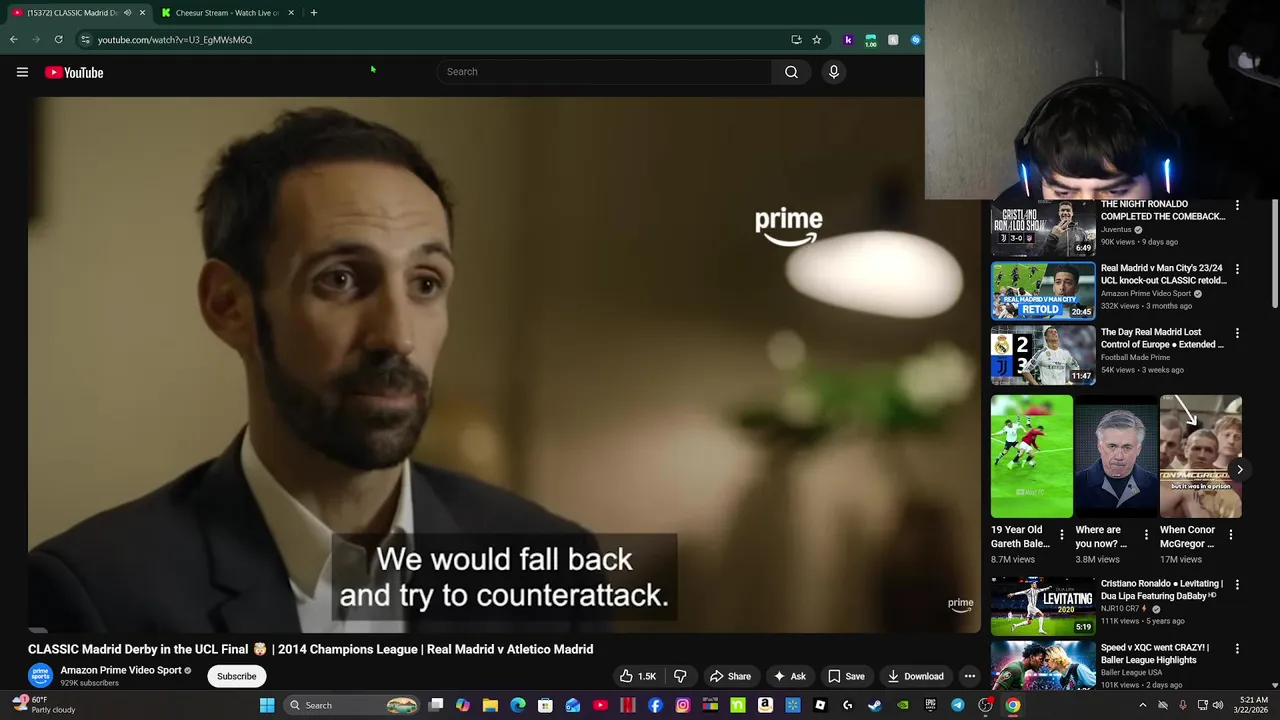Open the YouTube hamburger guide menu
The image size is (1280, 720).
coord(22,72)
